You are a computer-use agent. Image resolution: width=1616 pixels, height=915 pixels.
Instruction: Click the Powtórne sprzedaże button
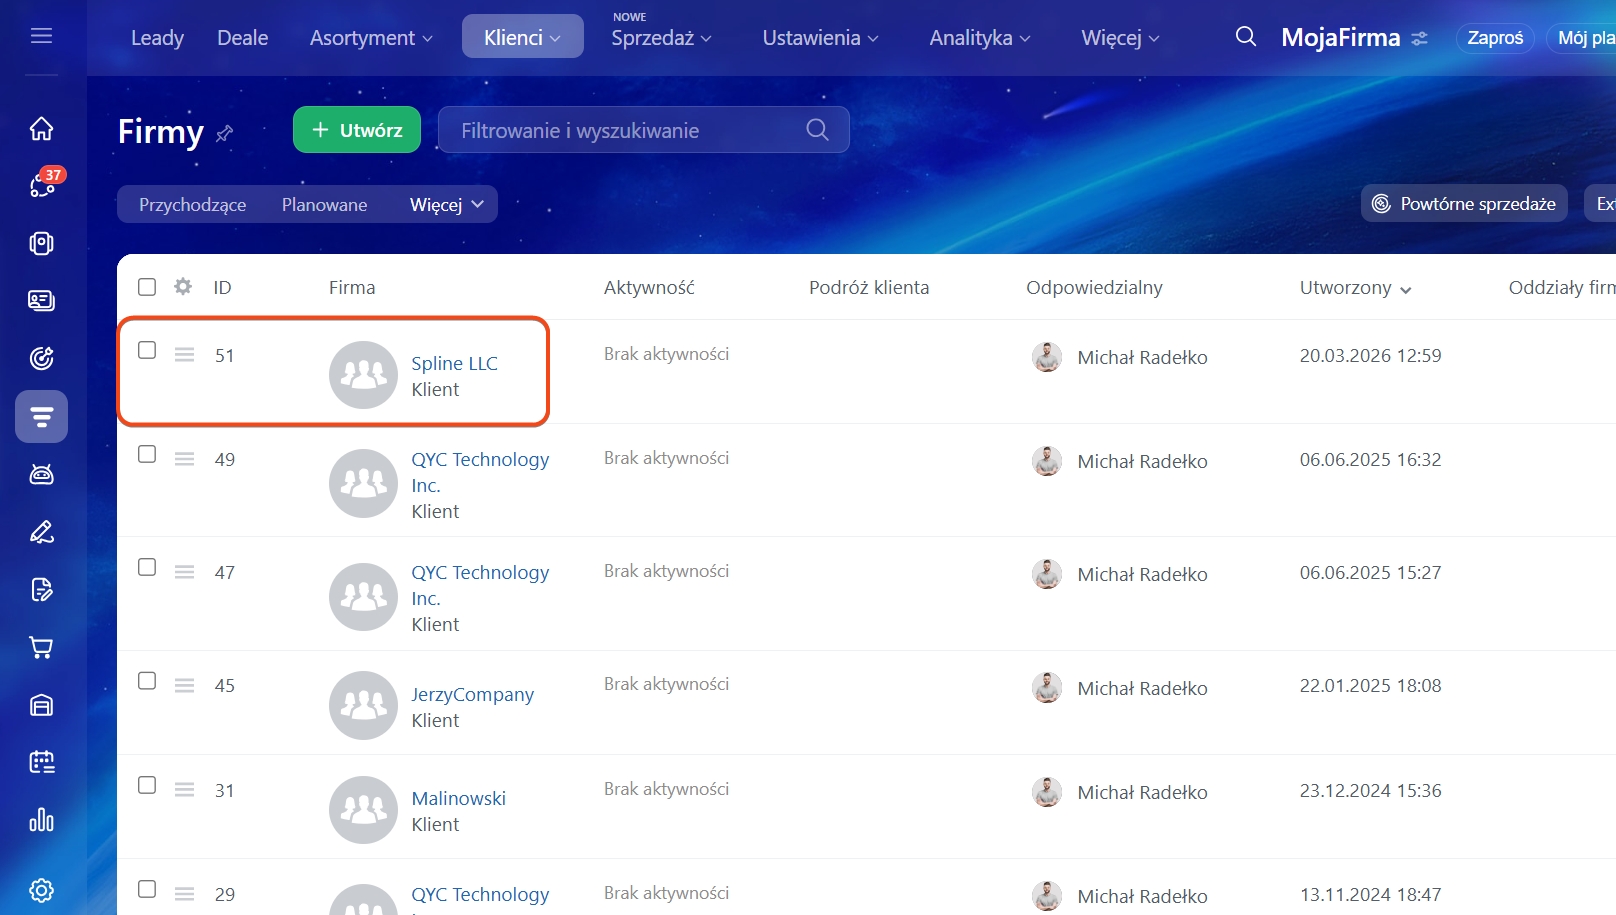(x=1464, y=204)
